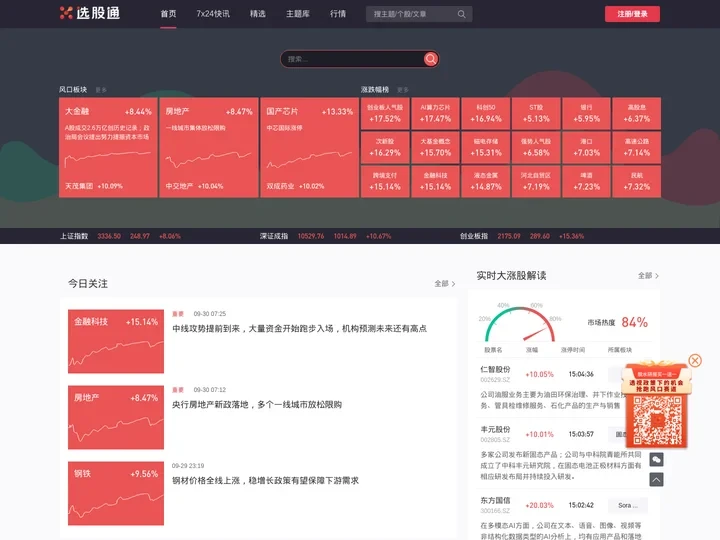Select the 次新股 +16.29% tile
The width and height of the screenshot is (720, 540).
tap(385, 147)
